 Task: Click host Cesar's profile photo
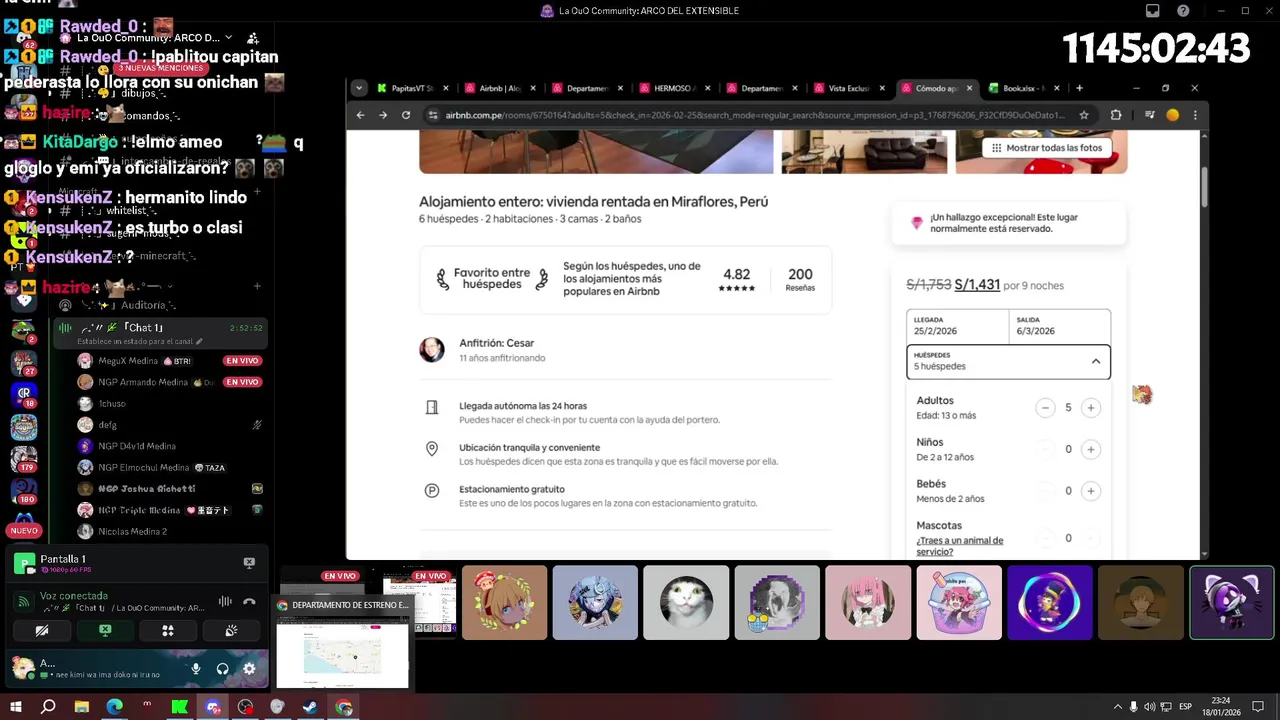click(x=432, y=349)
